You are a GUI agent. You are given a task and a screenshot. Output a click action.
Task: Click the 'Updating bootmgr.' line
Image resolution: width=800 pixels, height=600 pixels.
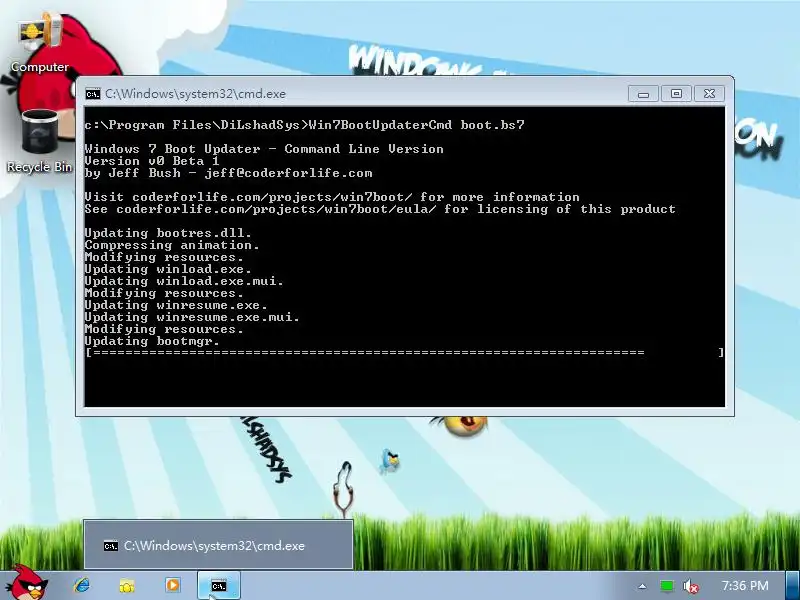[x=152, y=341]
